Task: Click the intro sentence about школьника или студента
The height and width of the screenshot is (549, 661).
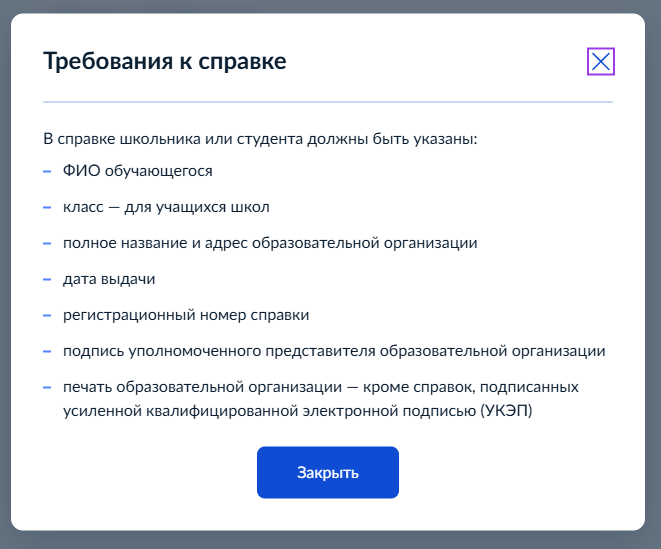Action: [261, 137]
